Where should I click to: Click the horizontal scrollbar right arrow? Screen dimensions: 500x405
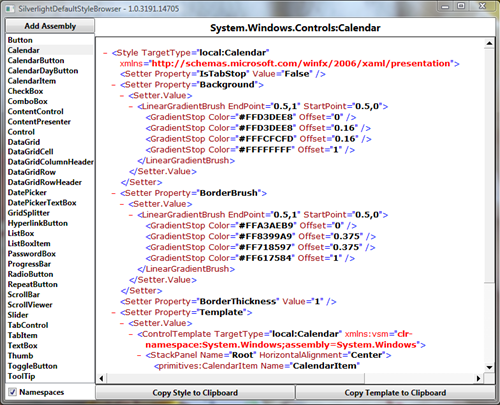pyautogui.click(x=479, y=378)
